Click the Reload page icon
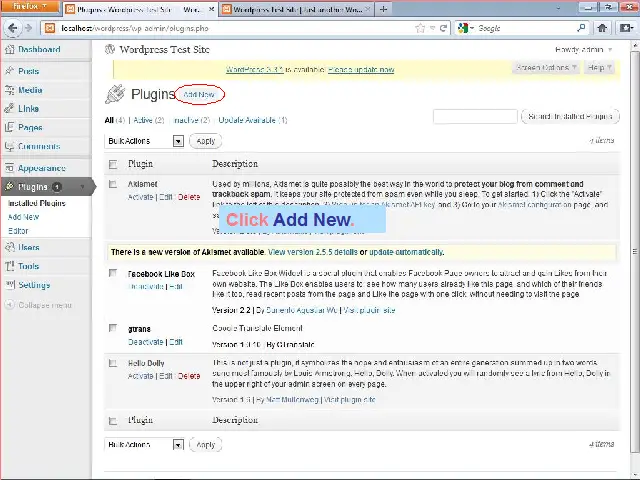The height and width of the screenshot is (480, 640). coord(443,28)
